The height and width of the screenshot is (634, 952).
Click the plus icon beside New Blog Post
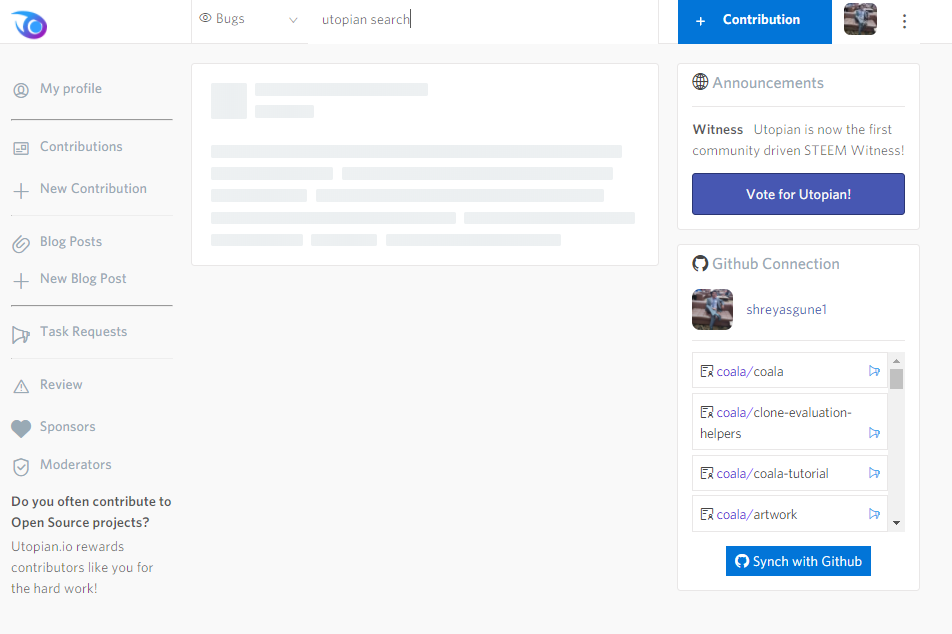coord(21,281)
